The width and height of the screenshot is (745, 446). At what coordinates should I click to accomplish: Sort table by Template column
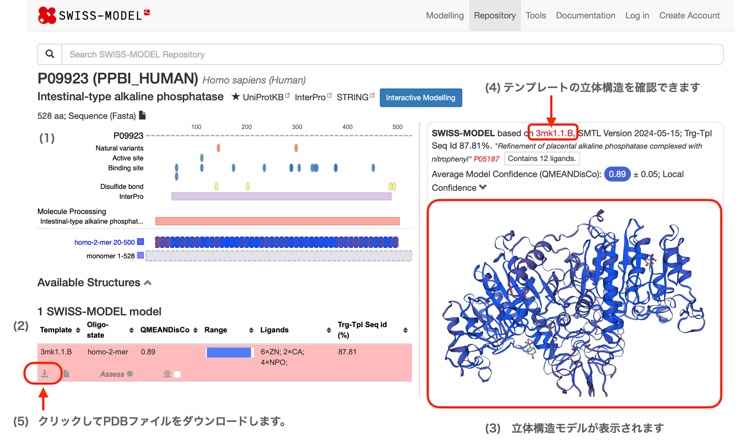coord(78,330)
